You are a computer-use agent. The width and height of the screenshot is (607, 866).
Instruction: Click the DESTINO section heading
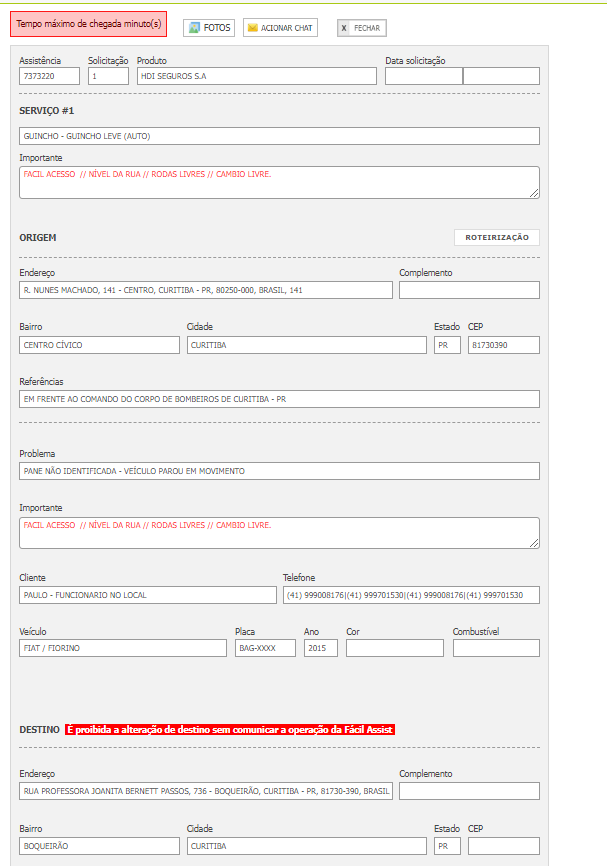39,730
